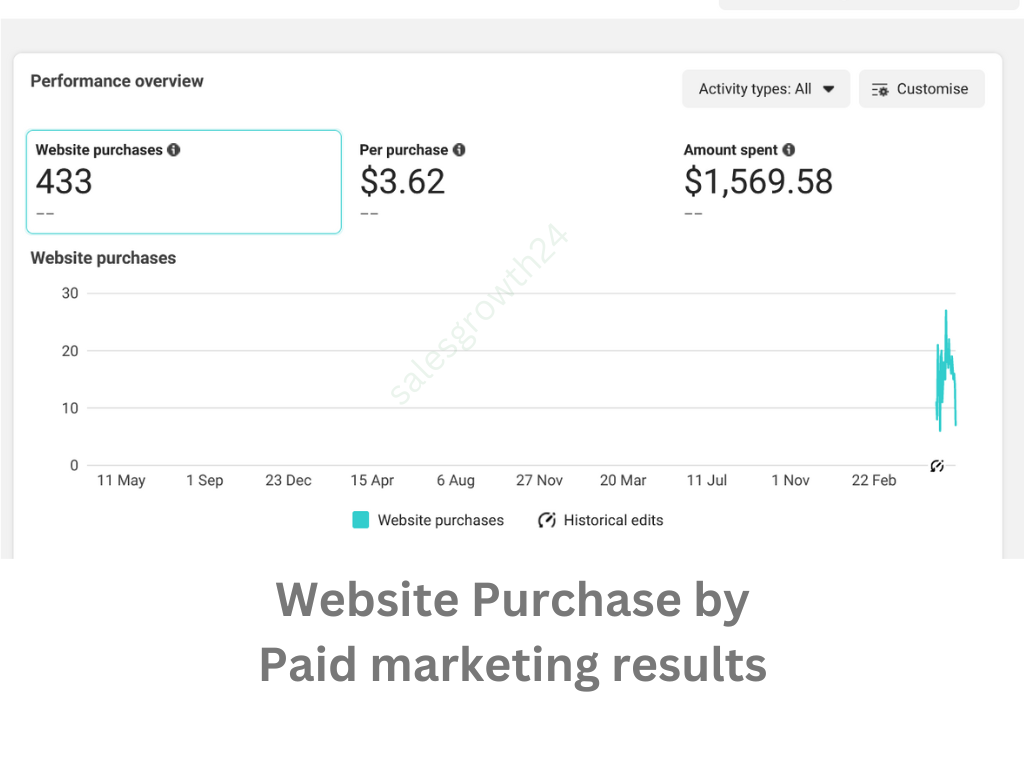Click the 22 Feb axis label

coord(874,480)
